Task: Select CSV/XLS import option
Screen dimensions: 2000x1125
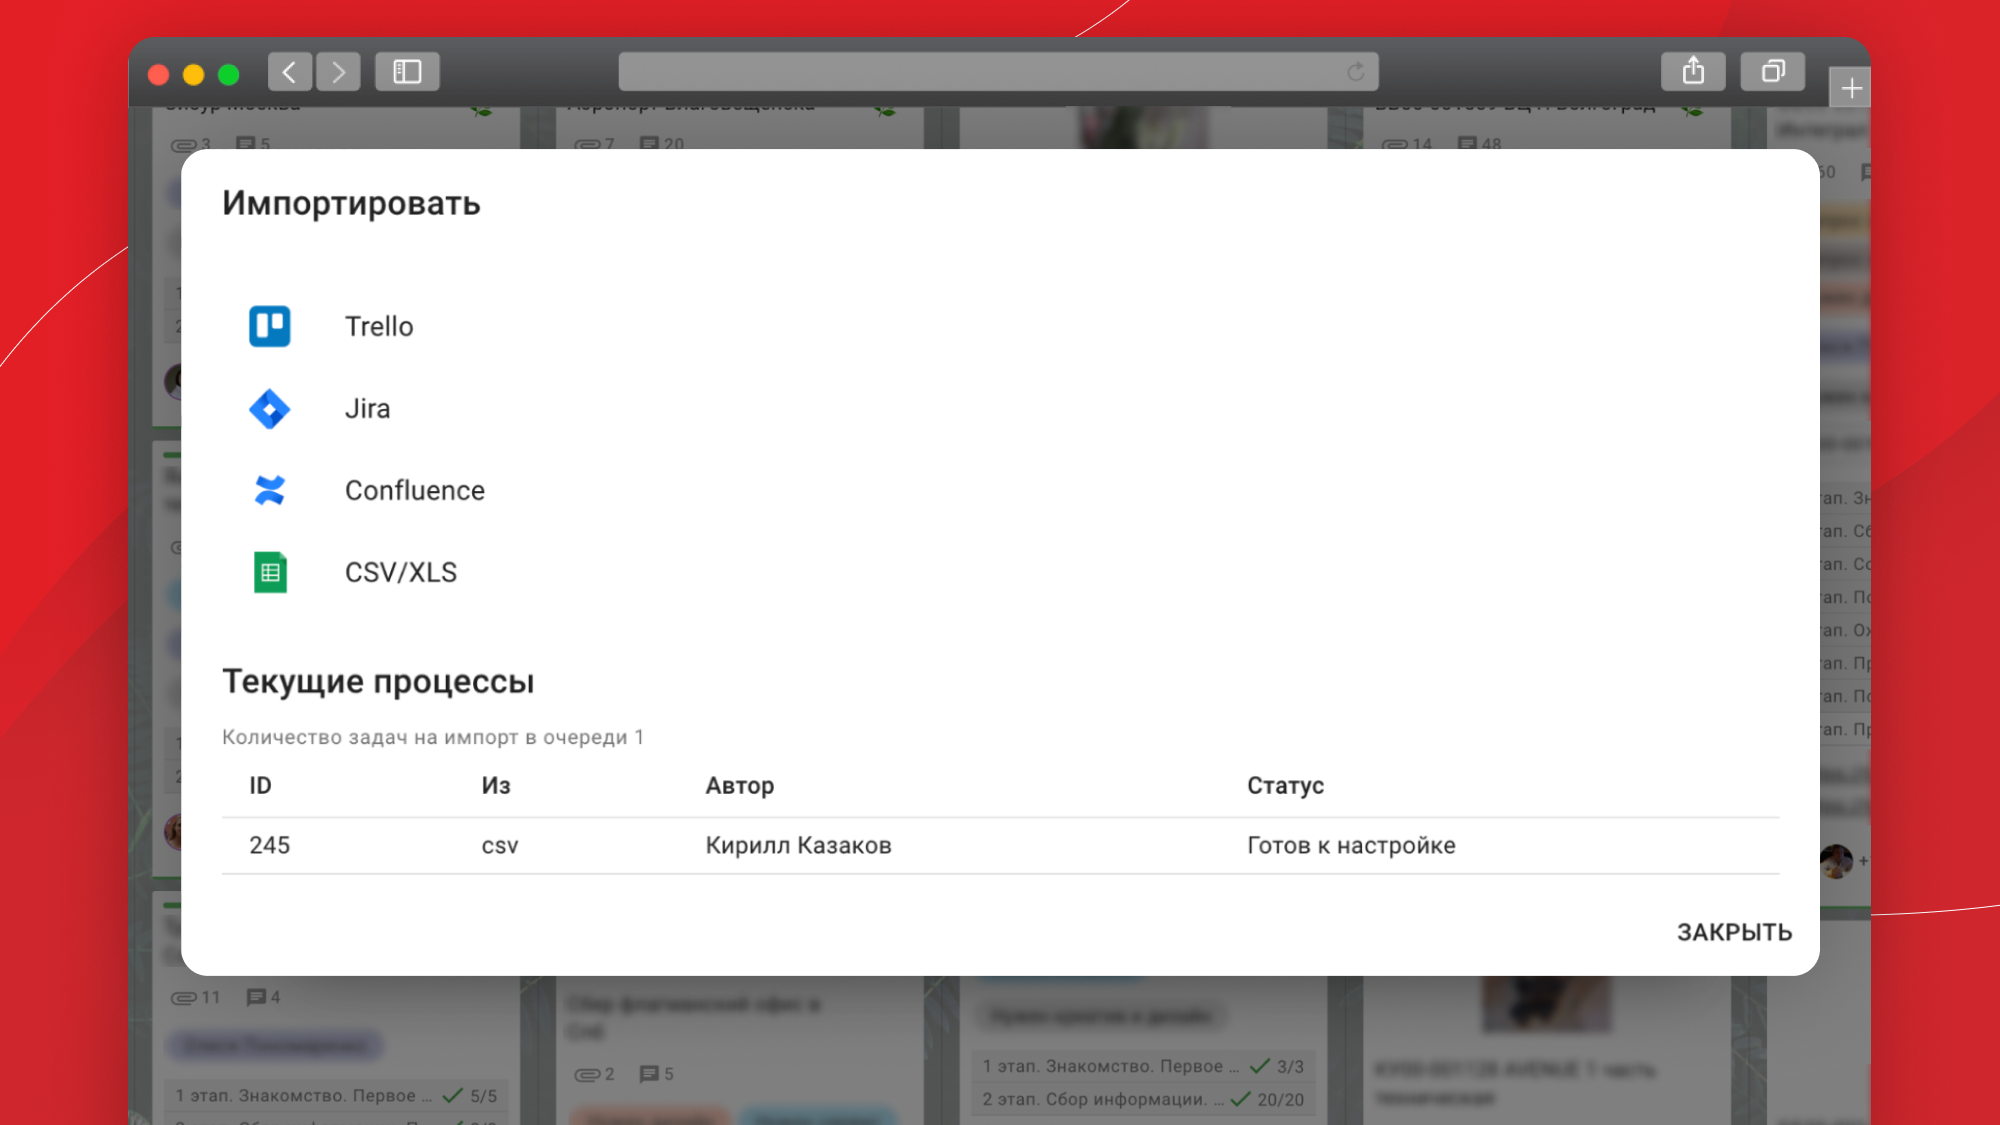Action: pos(400,573)
